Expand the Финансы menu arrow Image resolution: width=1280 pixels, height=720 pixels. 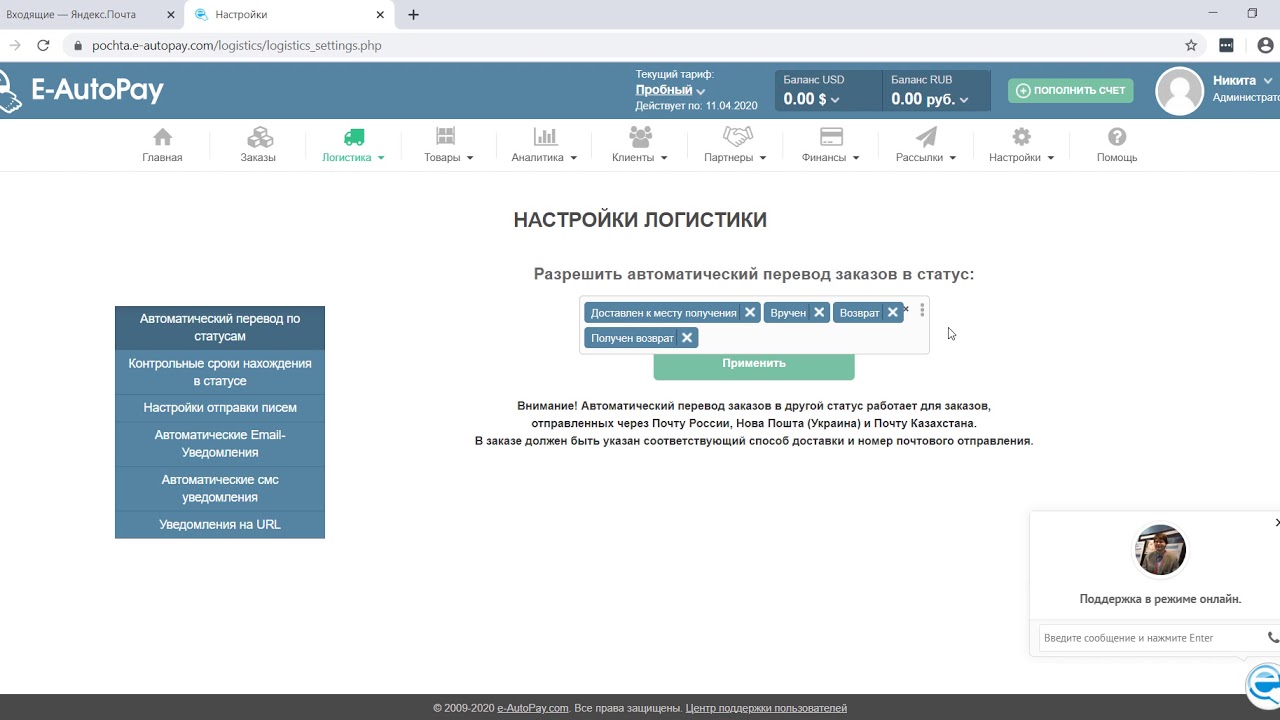click(856, 158)
